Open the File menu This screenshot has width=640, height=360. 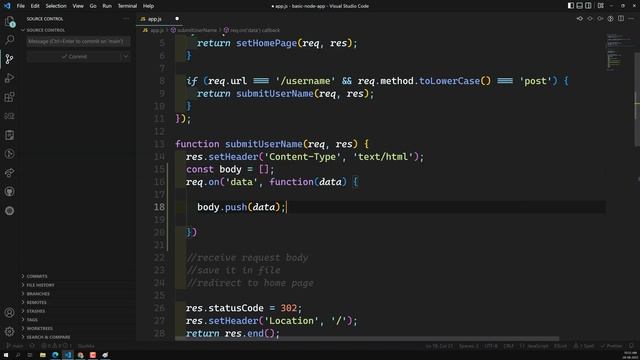pos(20,6)
